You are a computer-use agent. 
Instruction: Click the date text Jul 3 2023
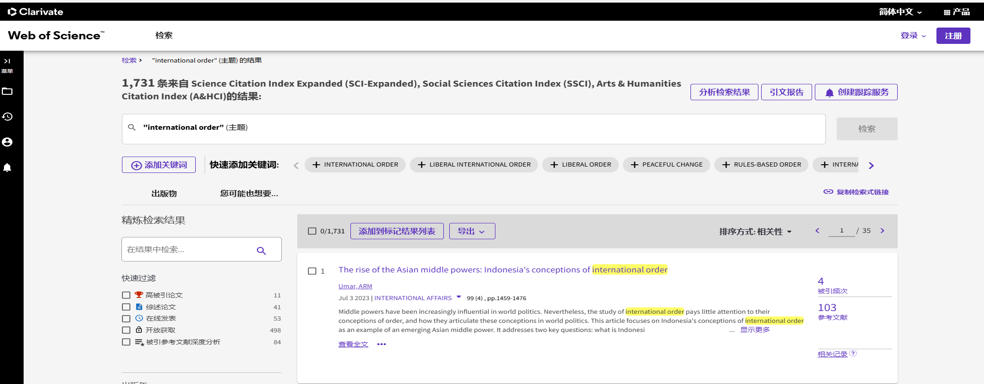point(354,298)
